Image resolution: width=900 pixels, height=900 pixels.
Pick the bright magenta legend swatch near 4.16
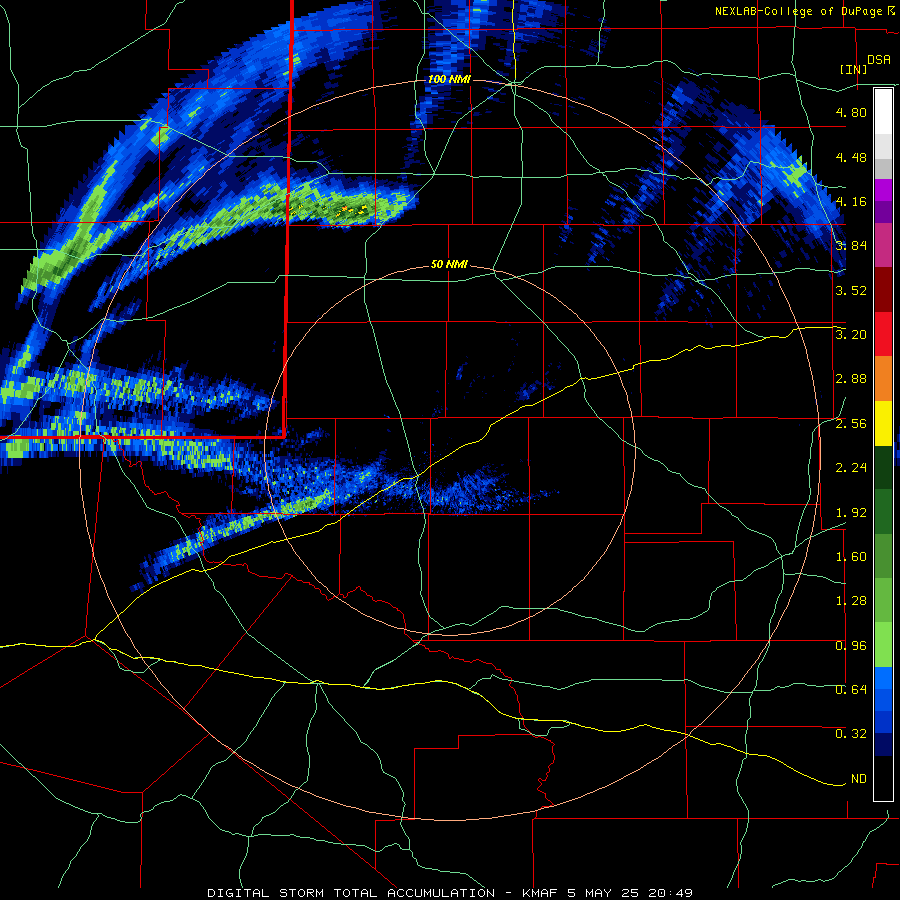point(883,190)
